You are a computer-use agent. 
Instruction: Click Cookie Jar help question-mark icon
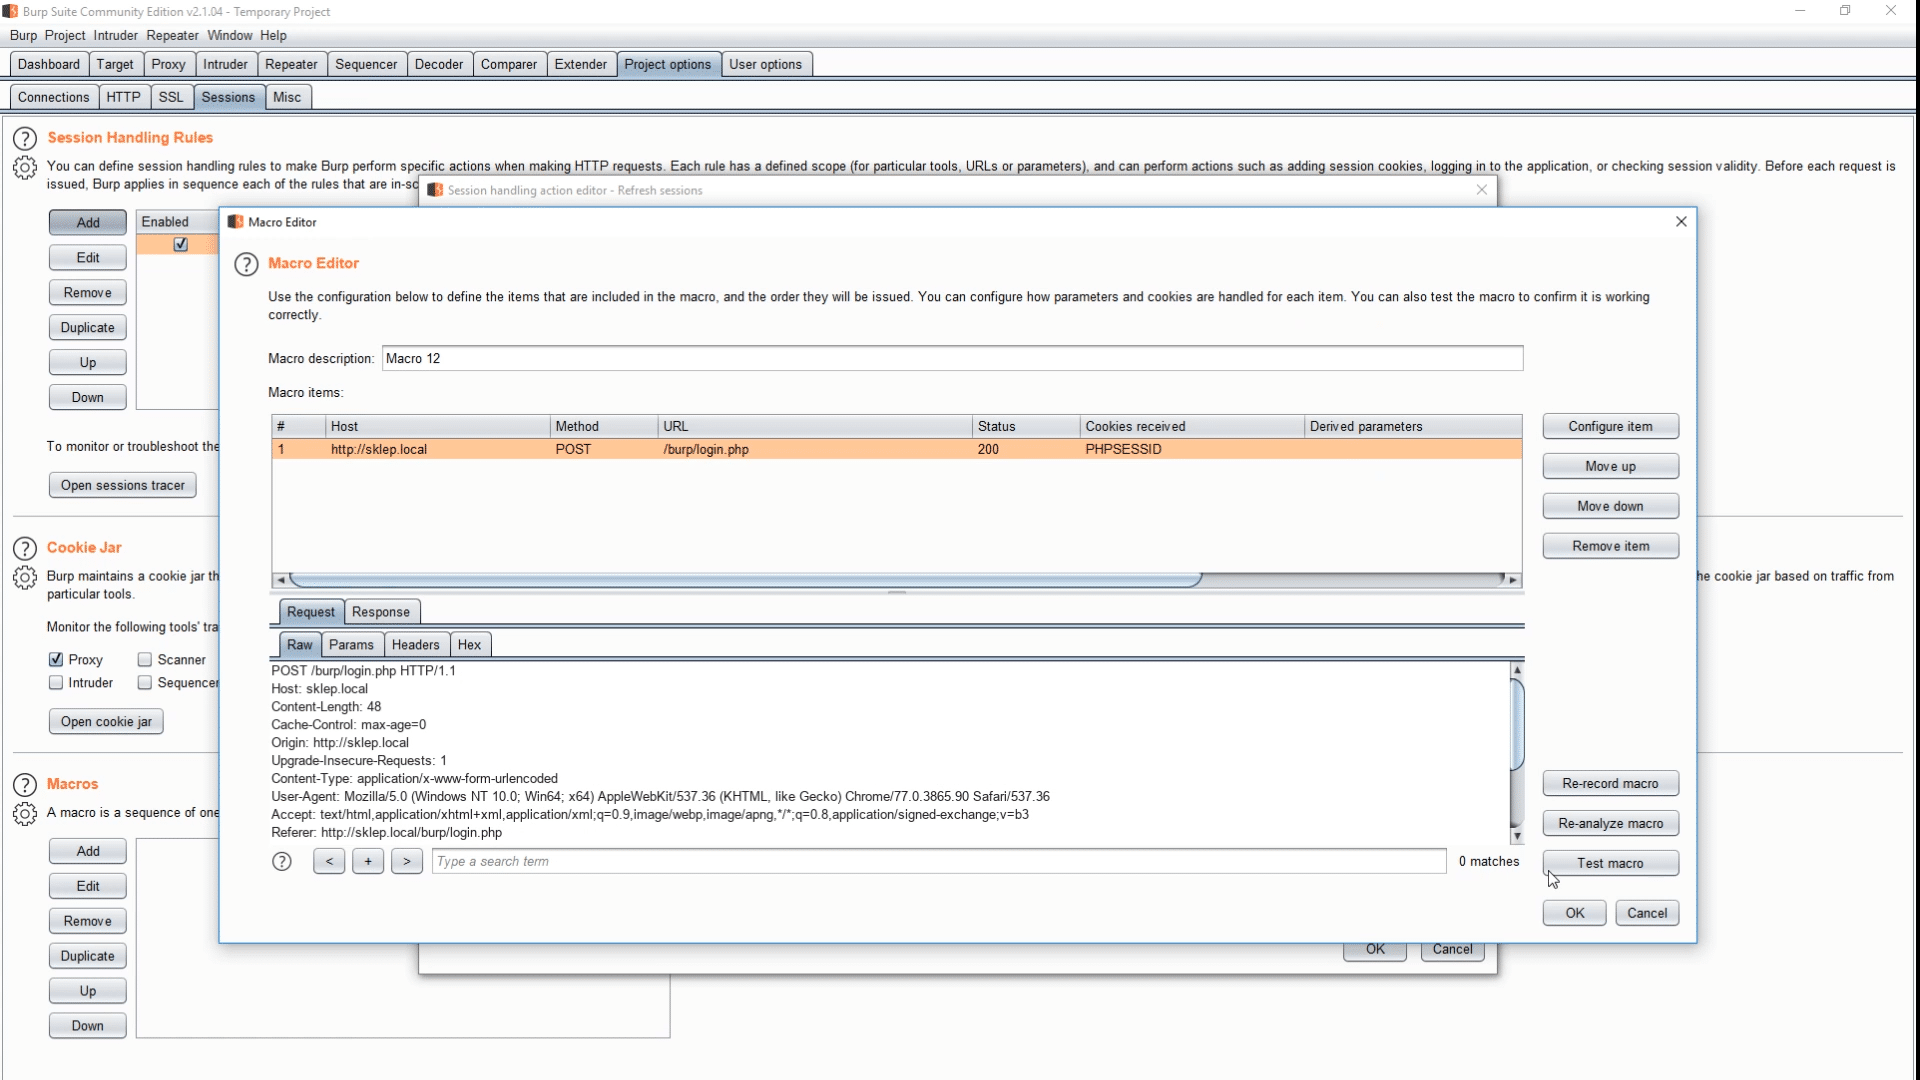point(25,549)
